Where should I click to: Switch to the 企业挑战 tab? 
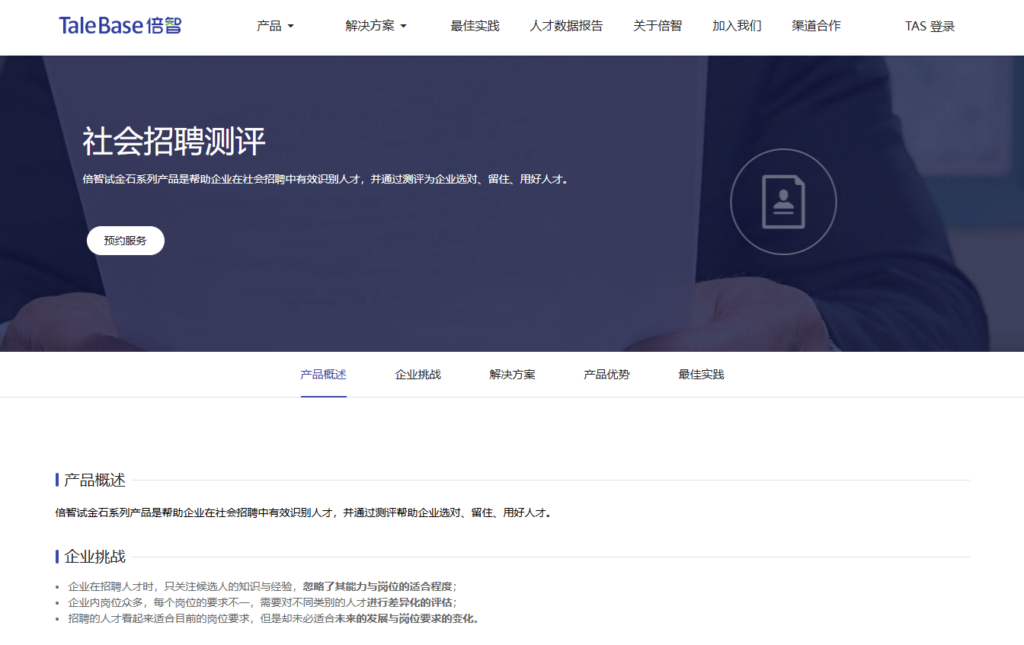pos(418,373)
